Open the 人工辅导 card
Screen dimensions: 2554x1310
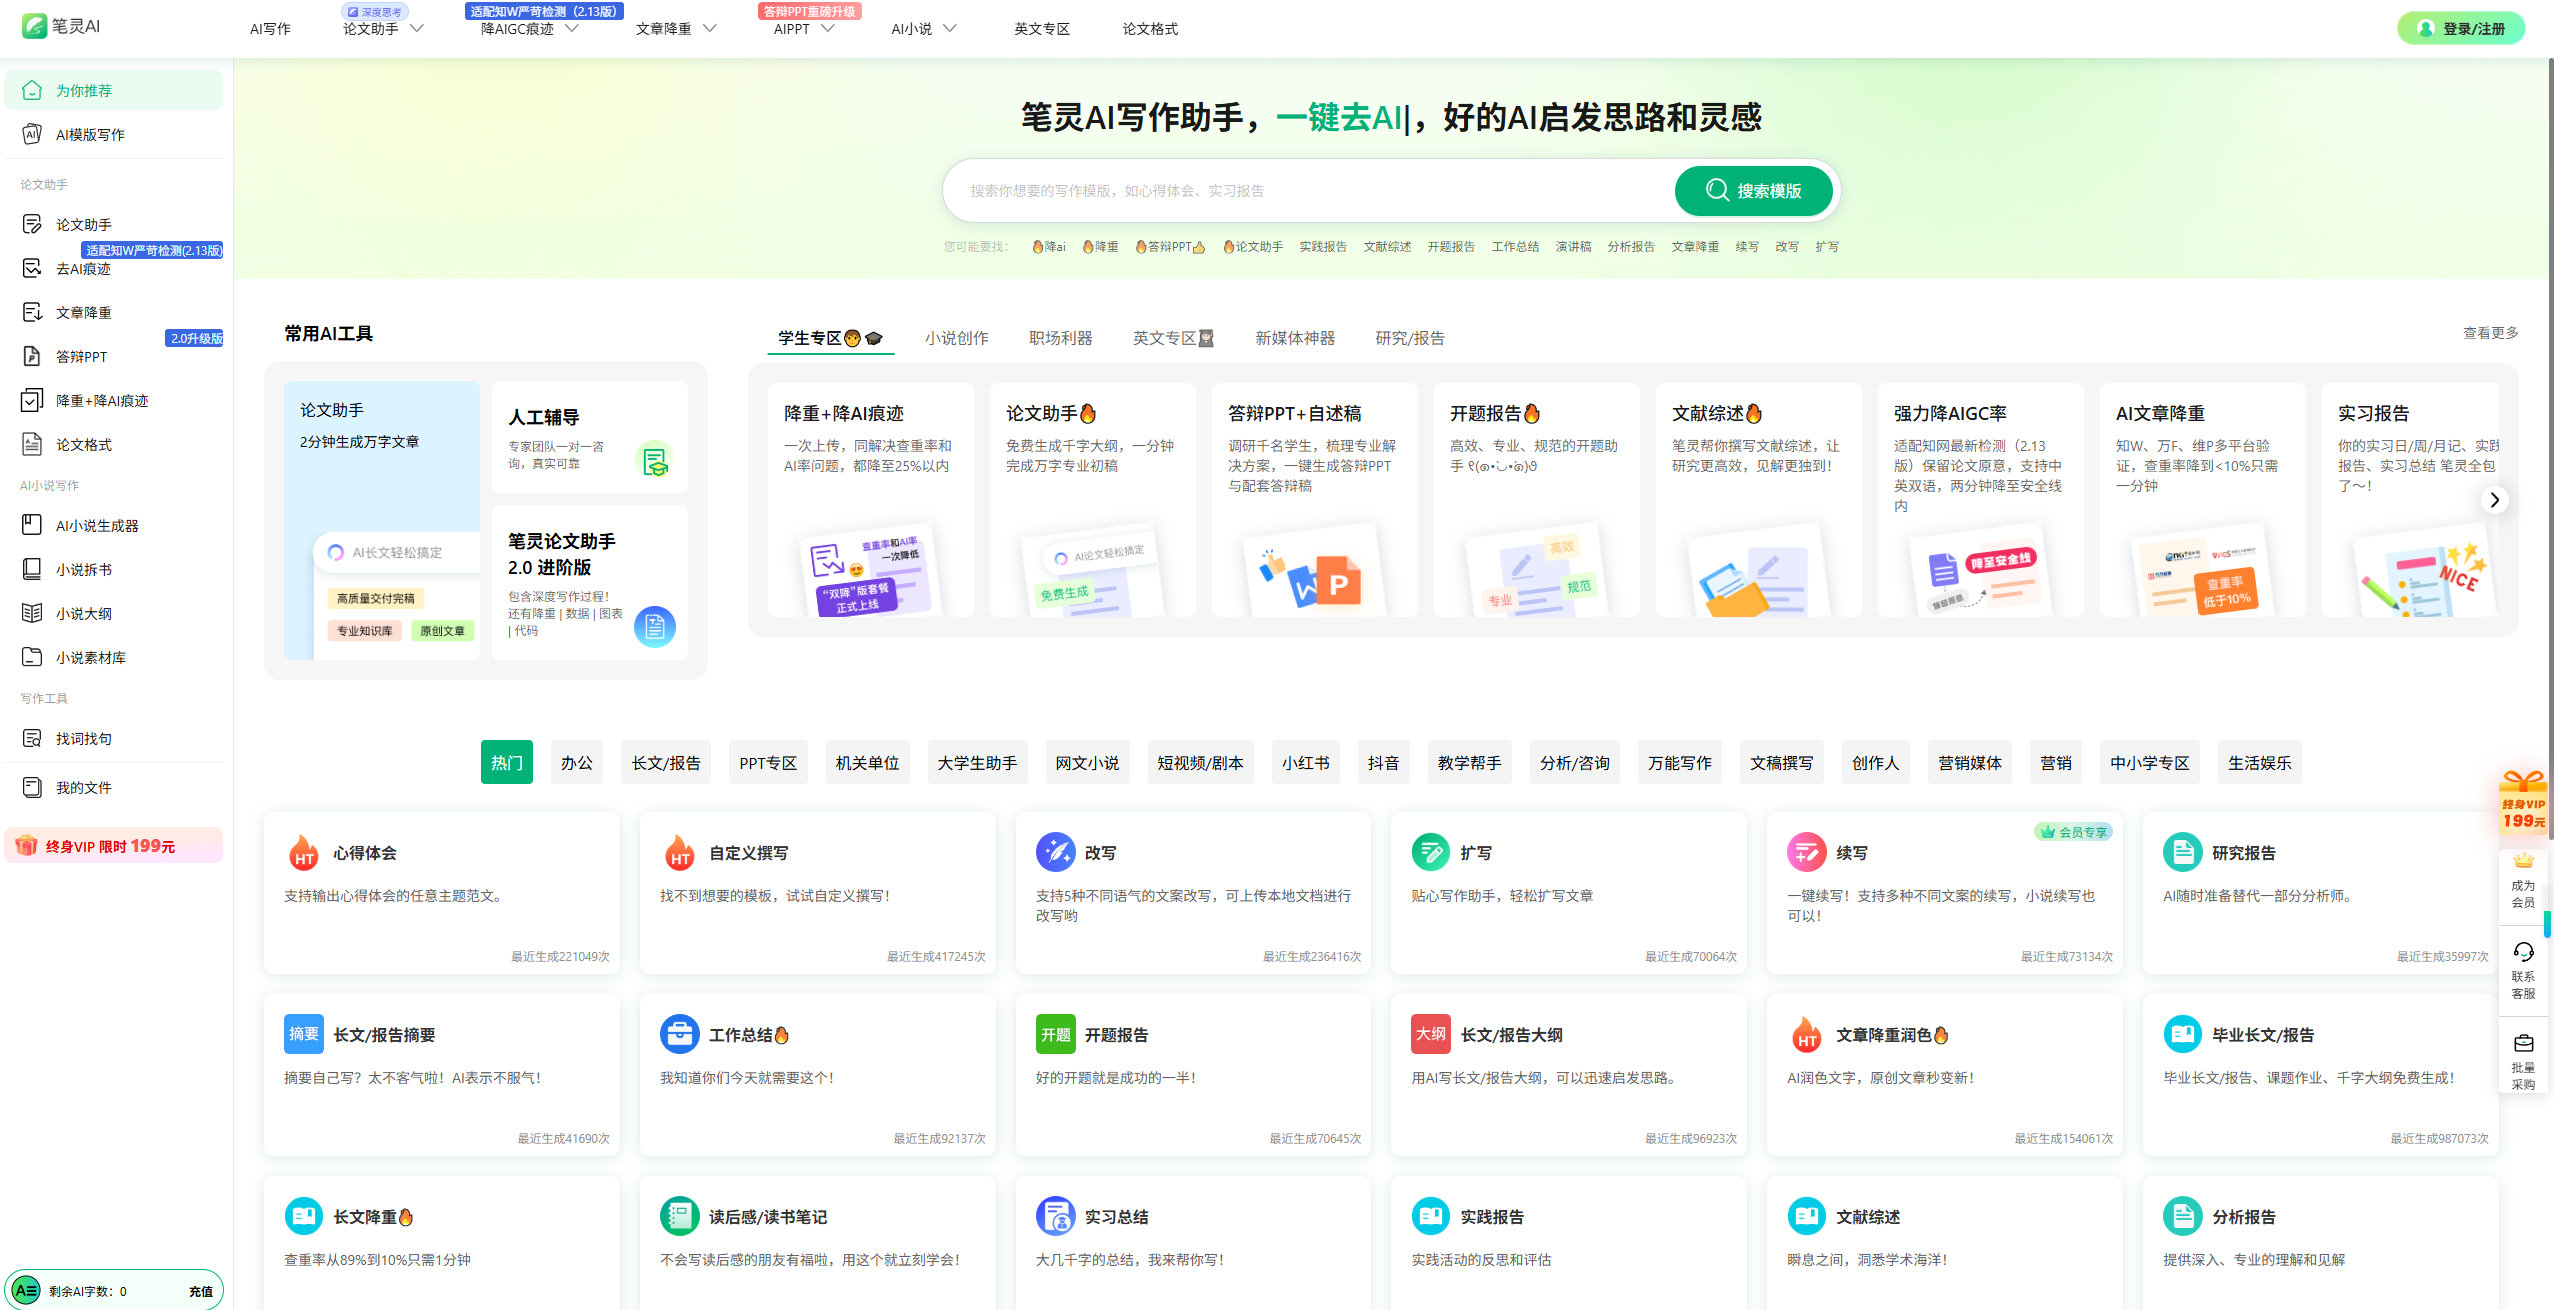(x=590, y=437)
